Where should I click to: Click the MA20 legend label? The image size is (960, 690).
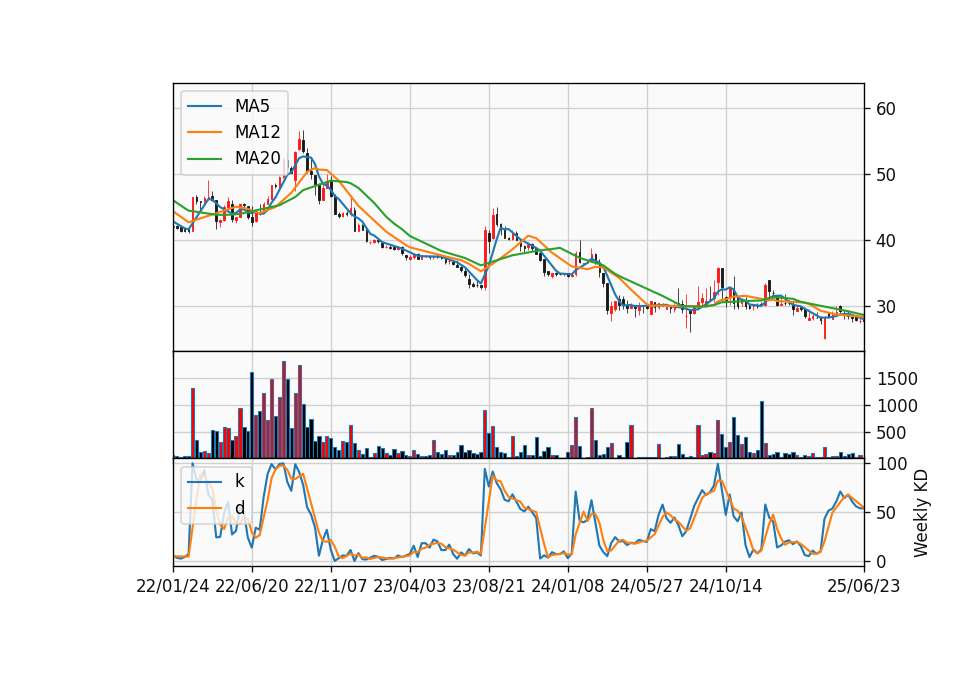pyautogui.click(x=257, y=158)
